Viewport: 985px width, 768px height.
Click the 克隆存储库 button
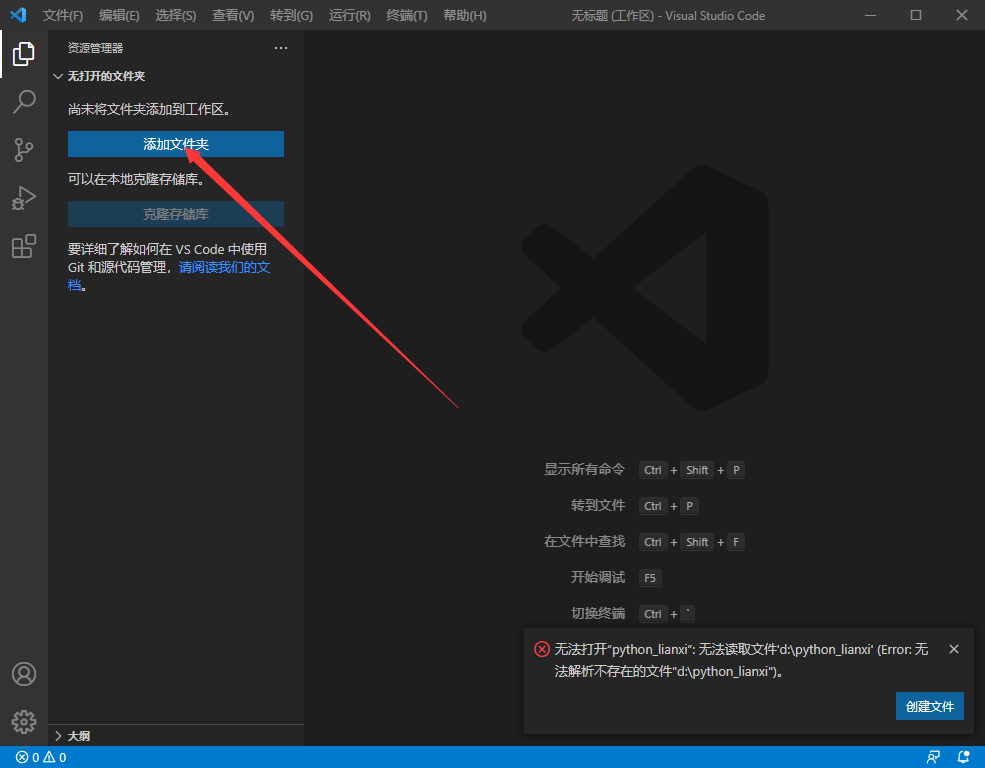click(x=176, y=214)
